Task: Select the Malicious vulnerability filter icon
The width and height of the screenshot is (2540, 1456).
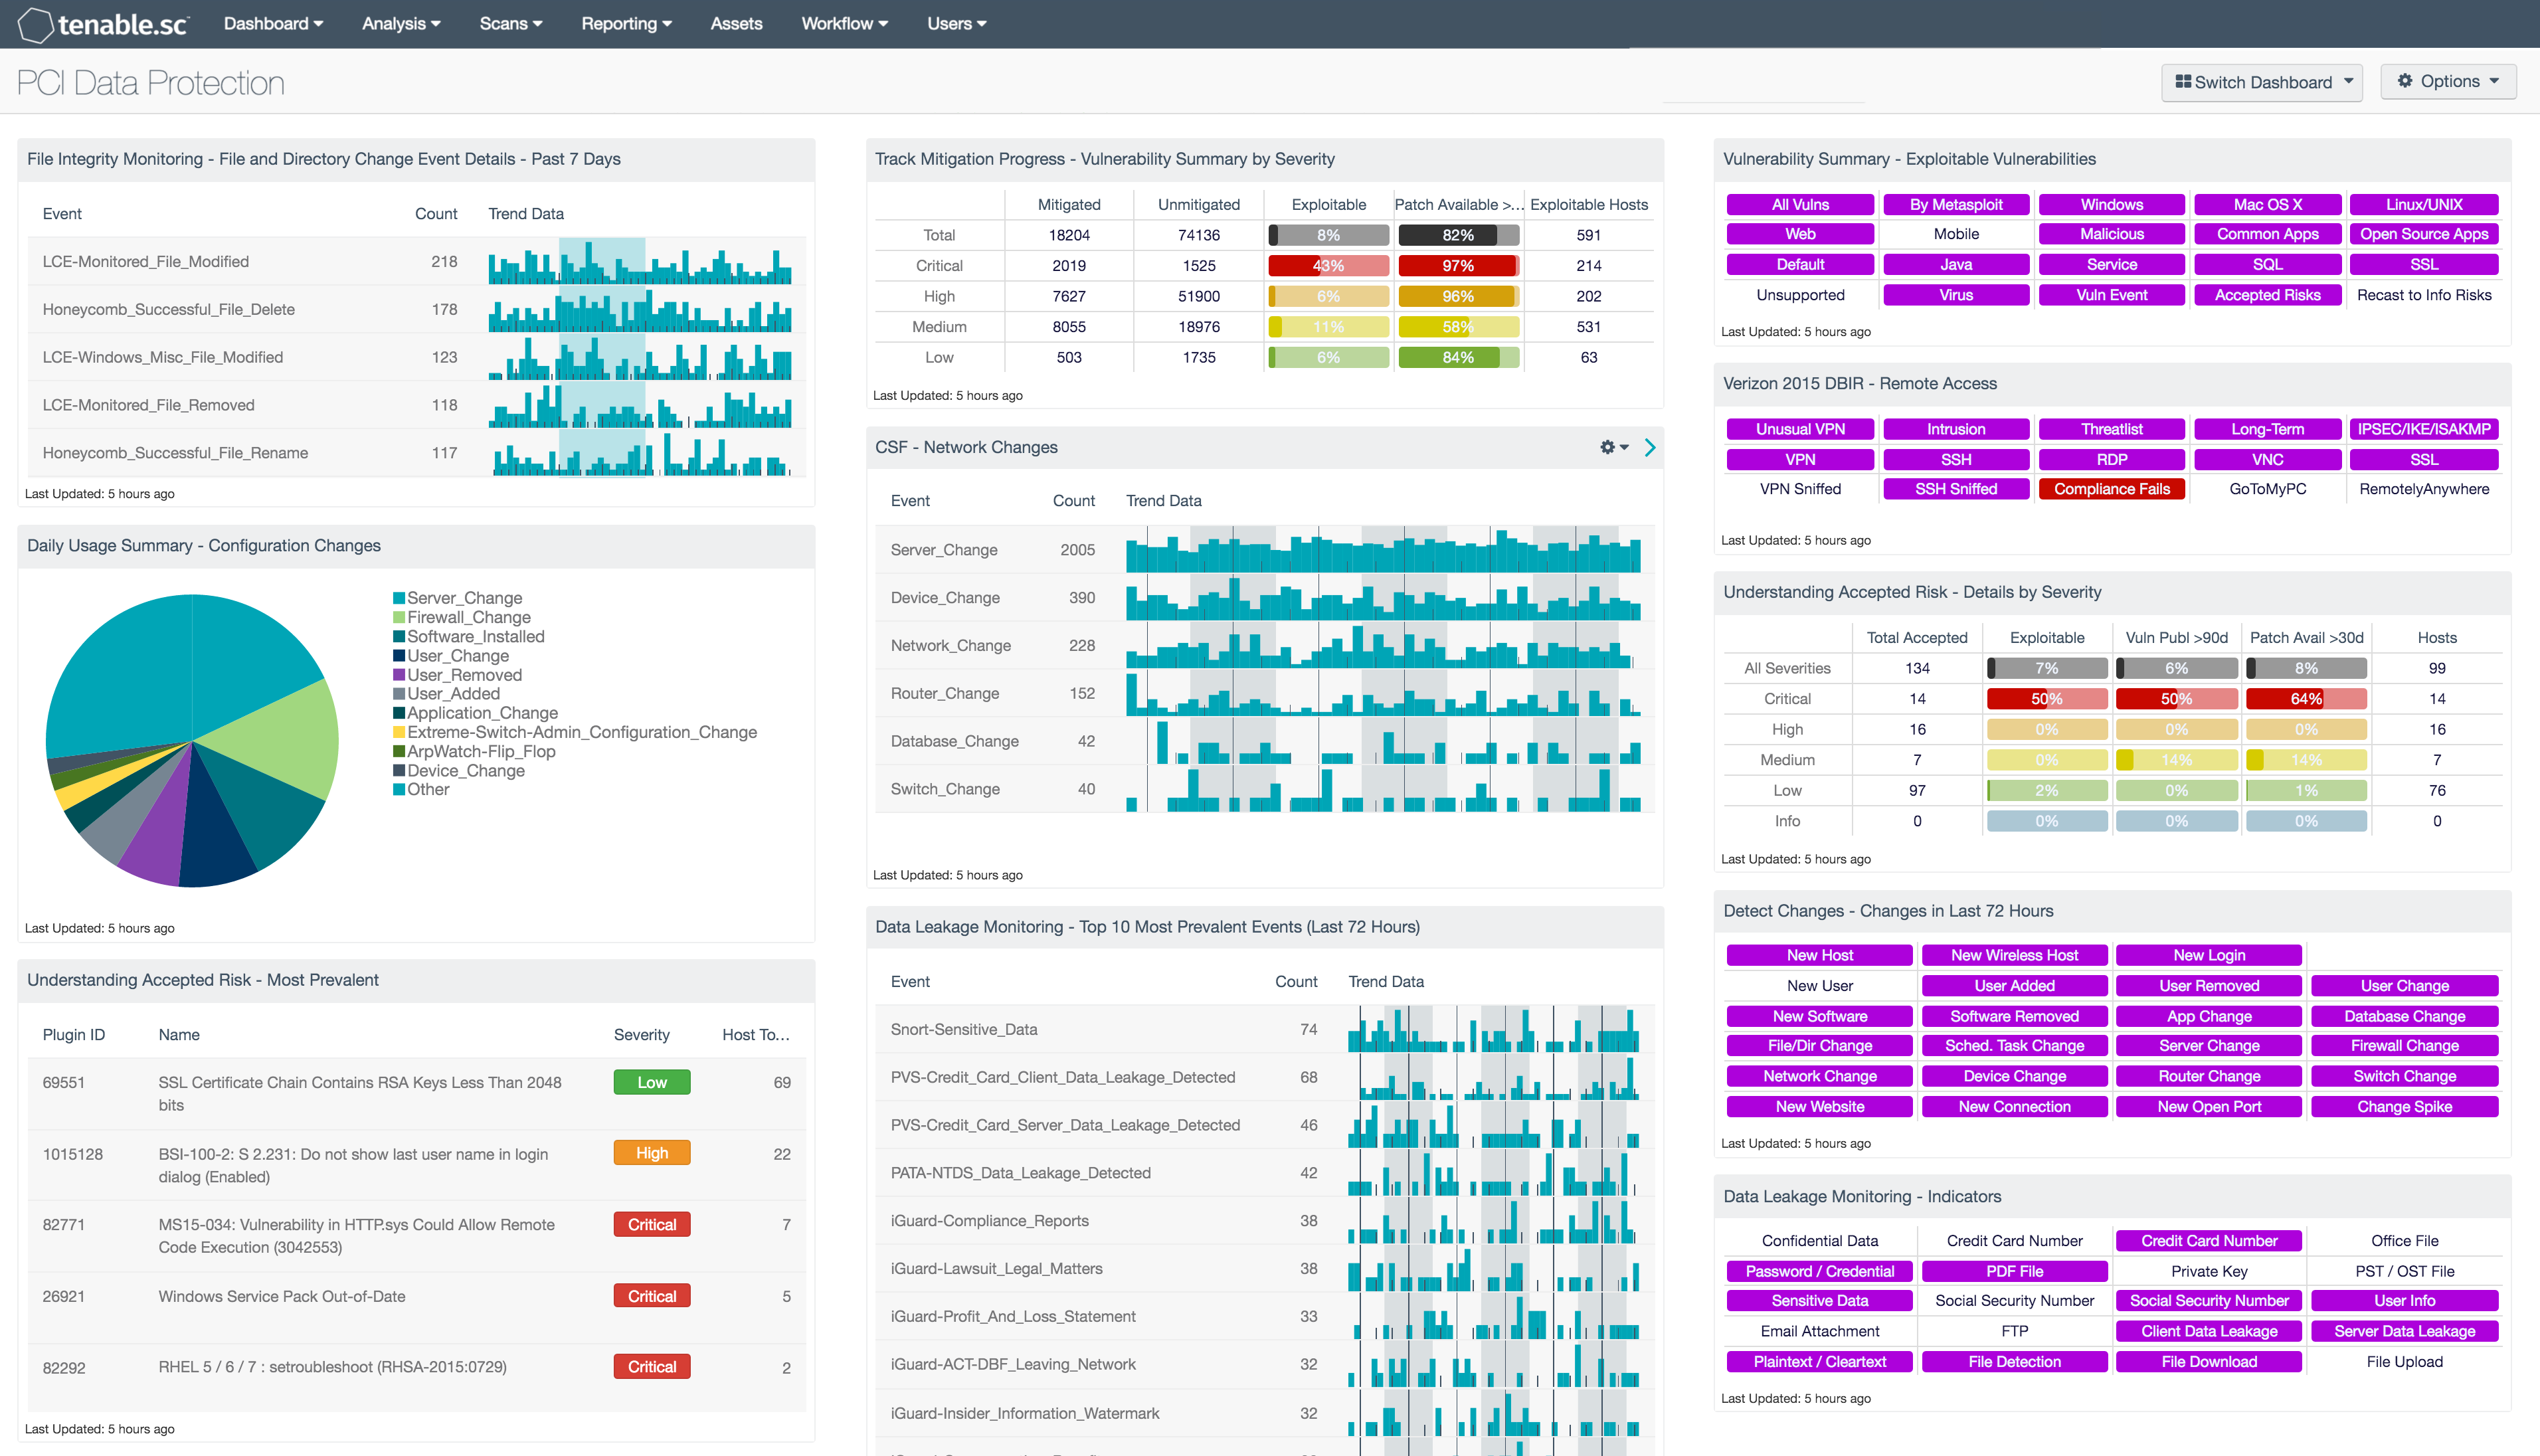Action: [x=2111, y=234]
